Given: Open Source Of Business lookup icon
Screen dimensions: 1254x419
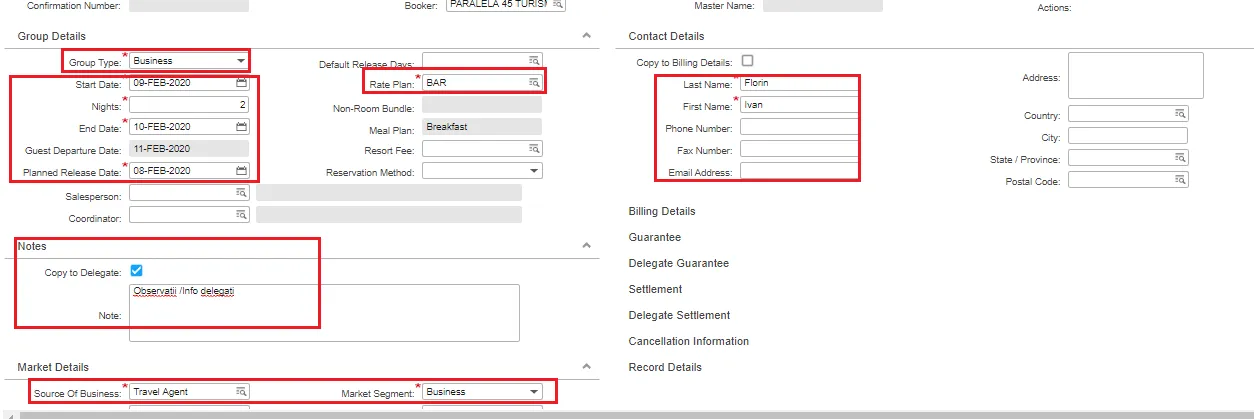Looking at the screenshot, I should click(241, 392).
